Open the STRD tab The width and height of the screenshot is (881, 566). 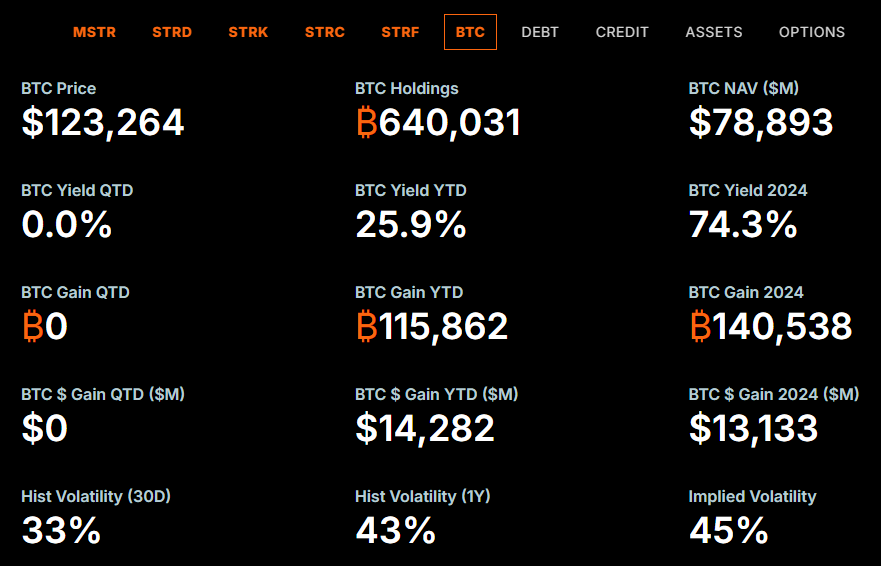pos(171,32)
